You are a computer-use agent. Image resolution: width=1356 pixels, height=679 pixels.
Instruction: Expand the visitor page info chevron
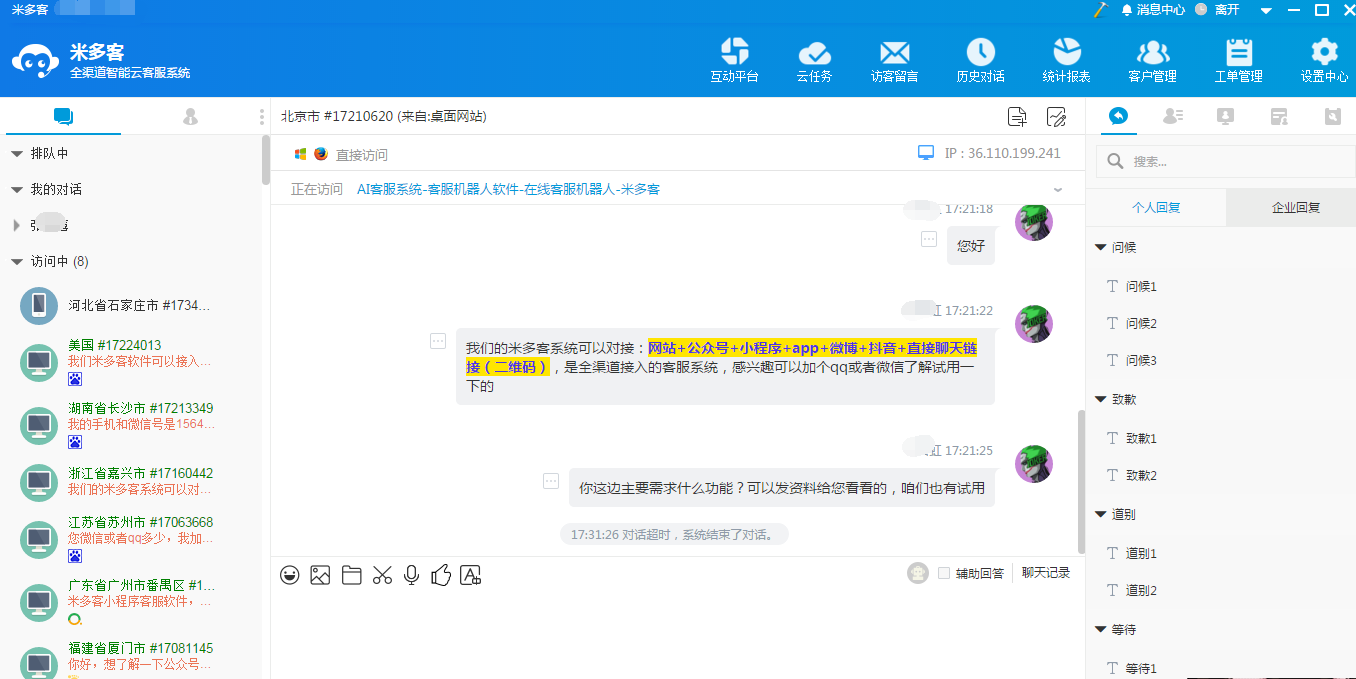pos(1058,189)
